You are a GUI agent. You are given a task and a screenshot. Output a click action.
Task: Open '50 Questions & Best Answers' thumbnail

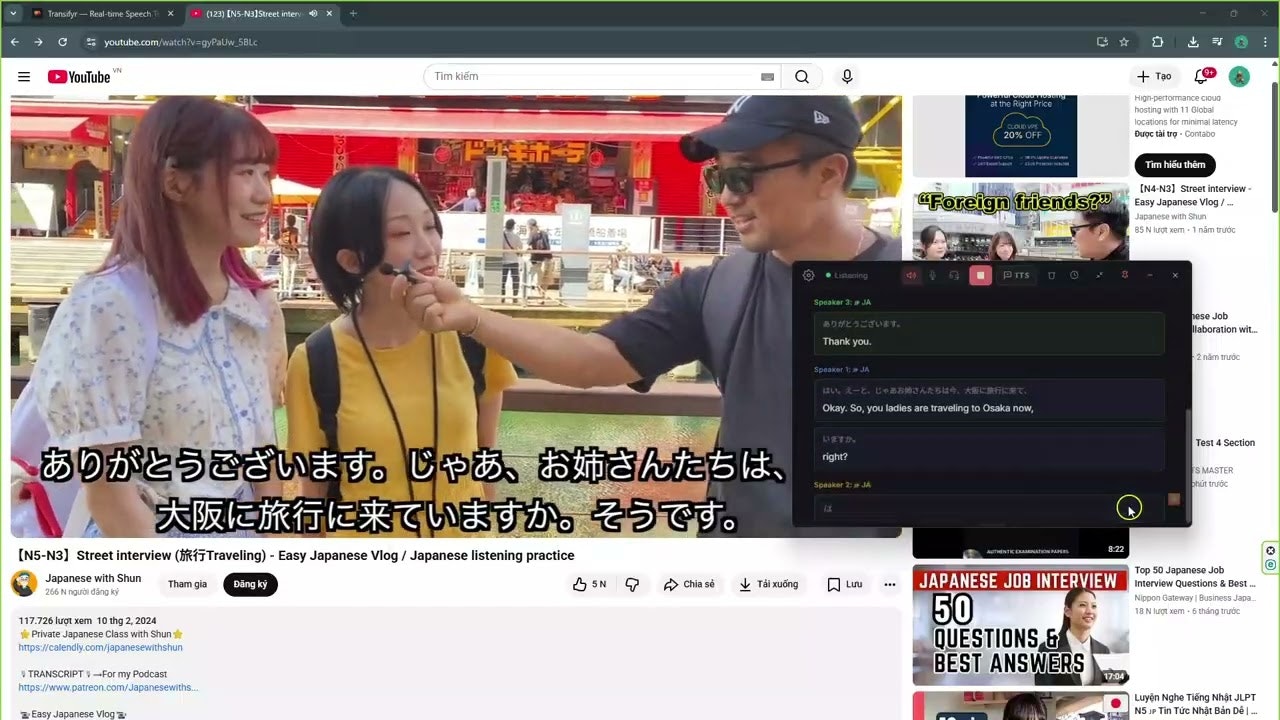[1021, 625]
